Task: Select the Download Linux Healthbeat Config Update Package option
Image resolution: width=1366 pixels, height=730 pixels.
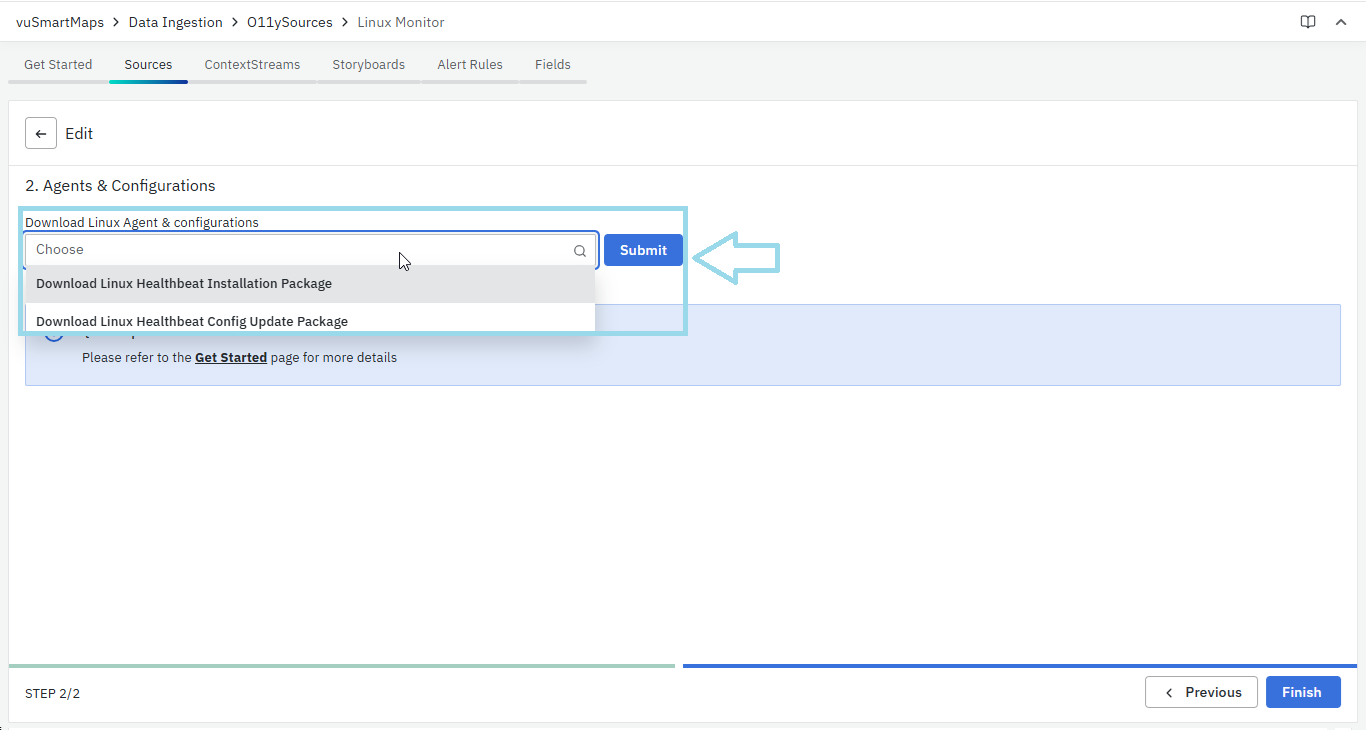Action: coord(191,321)
